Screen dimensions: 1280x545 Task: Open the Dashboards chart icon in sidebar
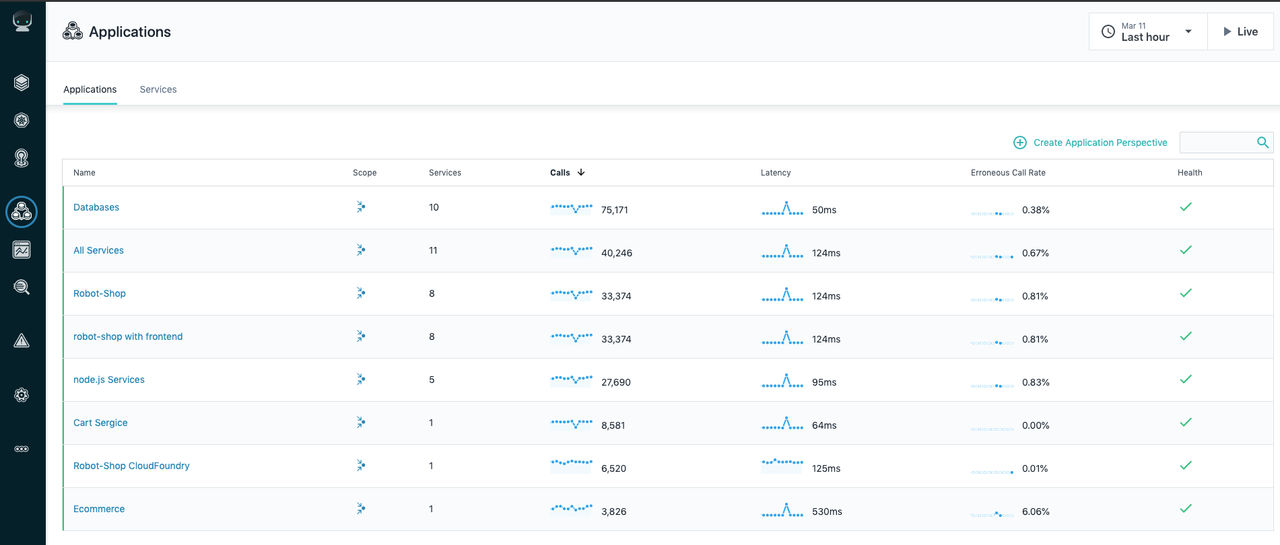click(22, 250)
